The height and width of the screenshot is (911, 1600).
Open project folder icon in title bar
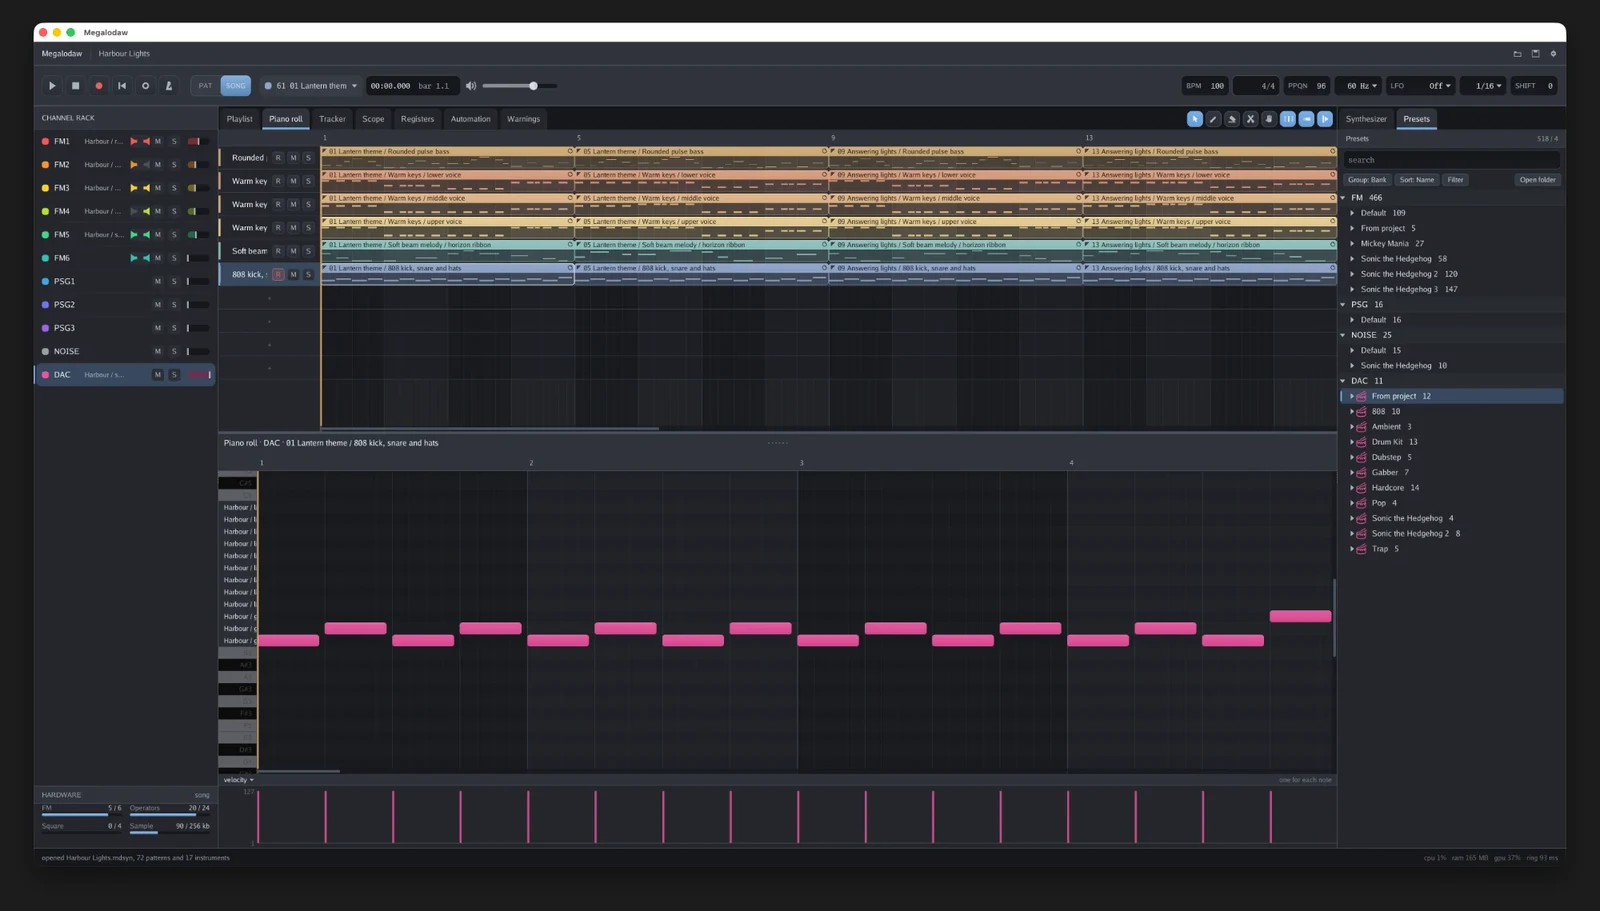coord(1517,54)
